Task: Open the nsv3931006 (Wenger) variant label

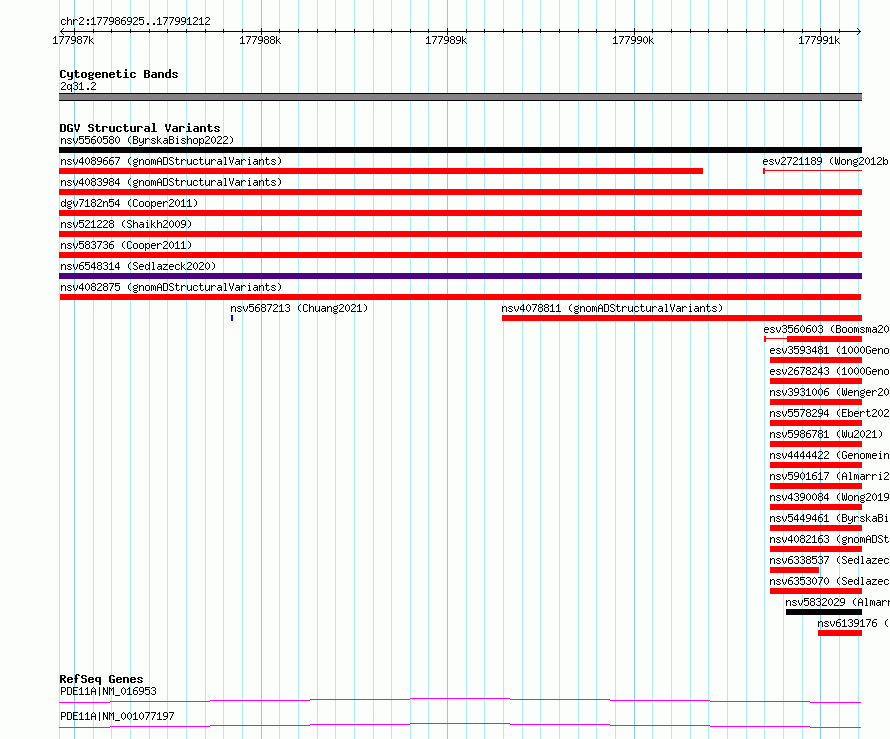Action: pos(829,392)
